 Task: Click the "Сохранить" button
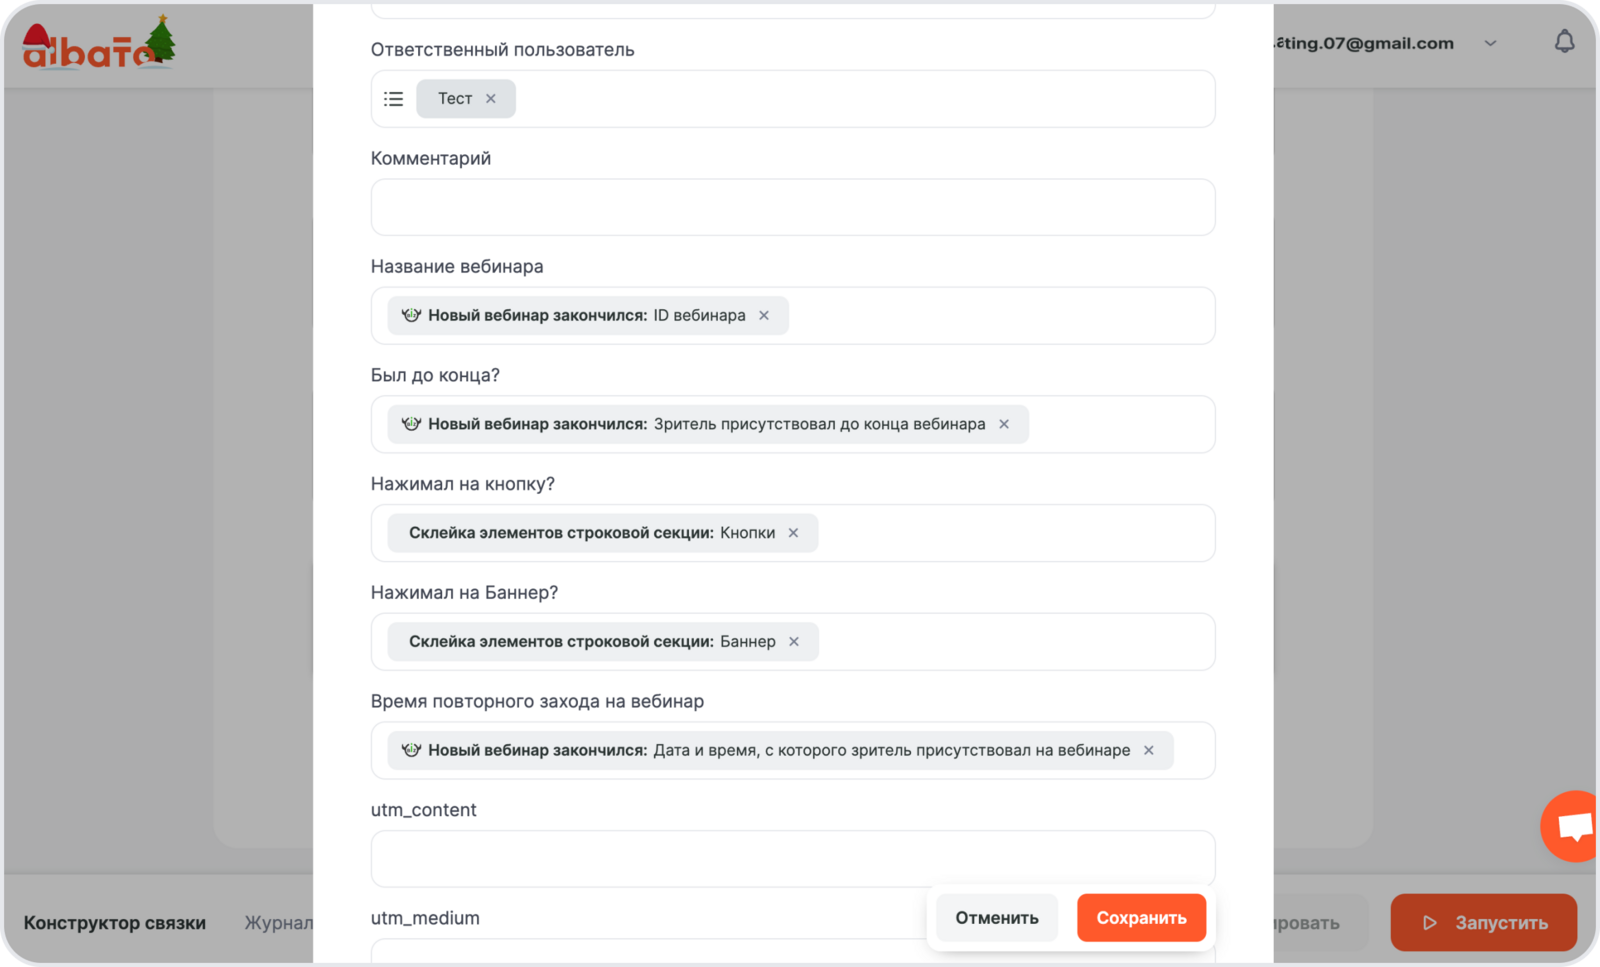click(x=1141, y=918)
